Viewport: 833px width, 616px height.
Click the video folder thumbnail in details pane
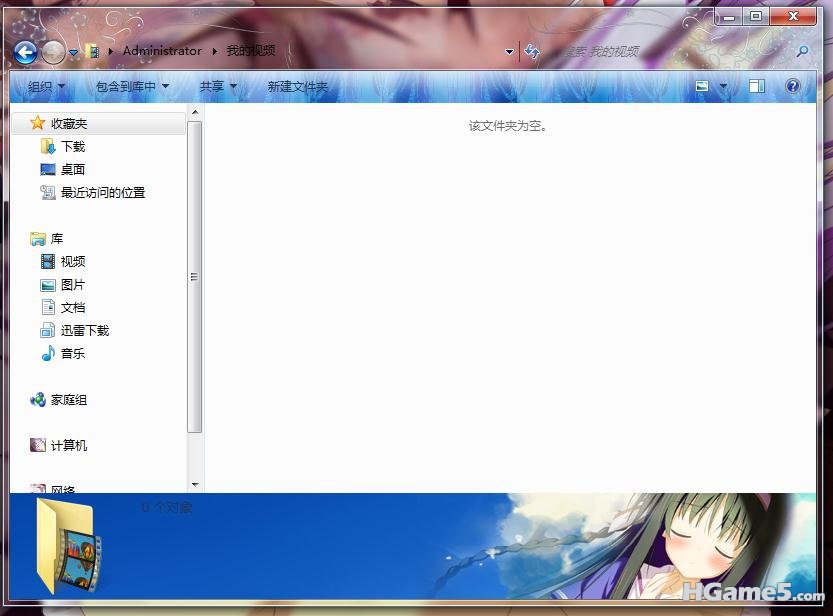click(68, 545)
